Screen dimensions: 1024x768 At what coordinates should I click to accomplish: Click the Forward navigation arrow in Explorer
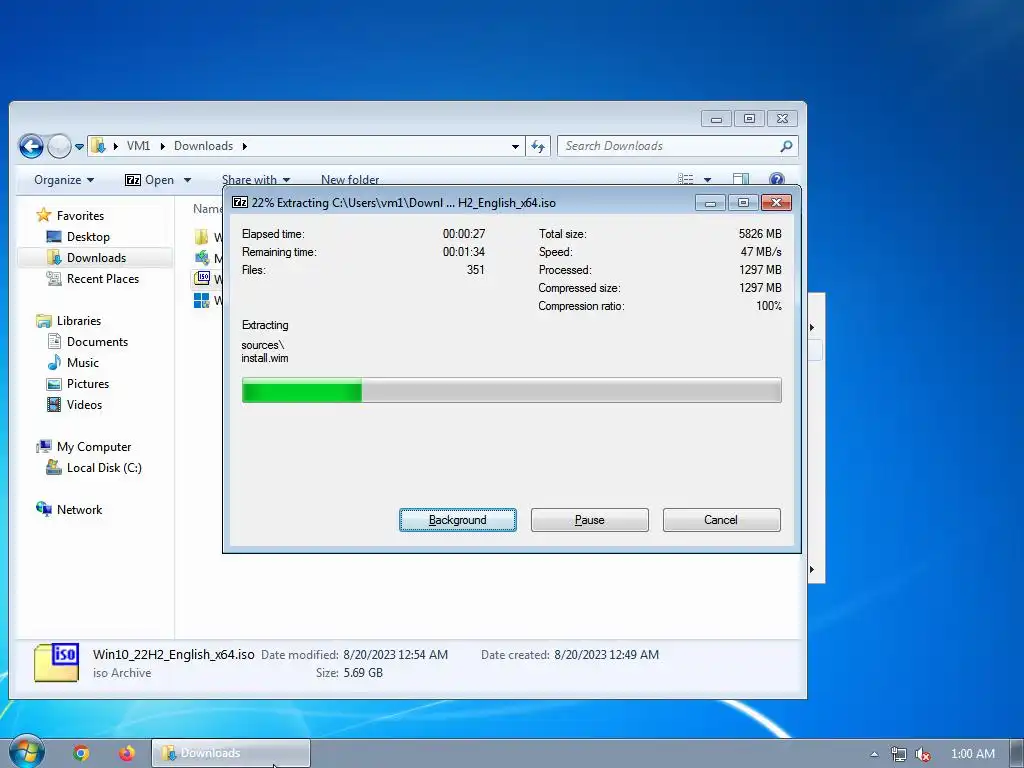(59, 146)
